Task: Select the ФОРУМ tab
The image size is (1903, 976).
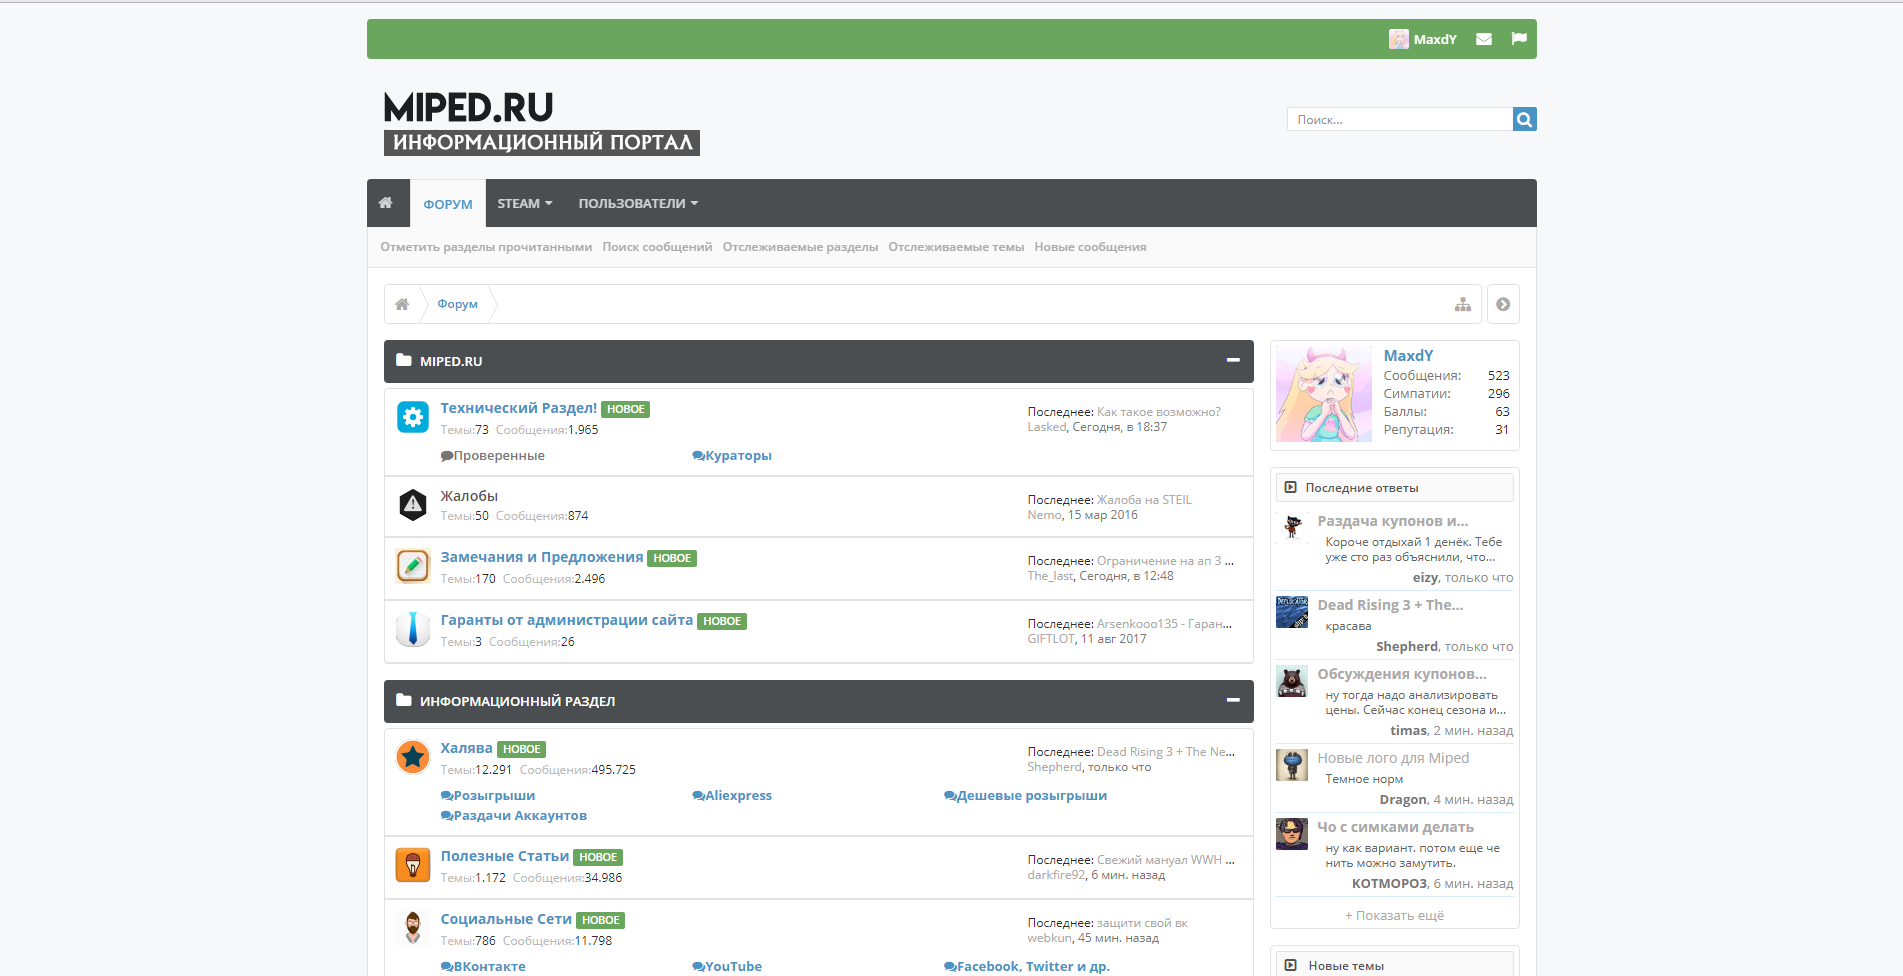Action: pyautogui.click(x=448, y=204)
